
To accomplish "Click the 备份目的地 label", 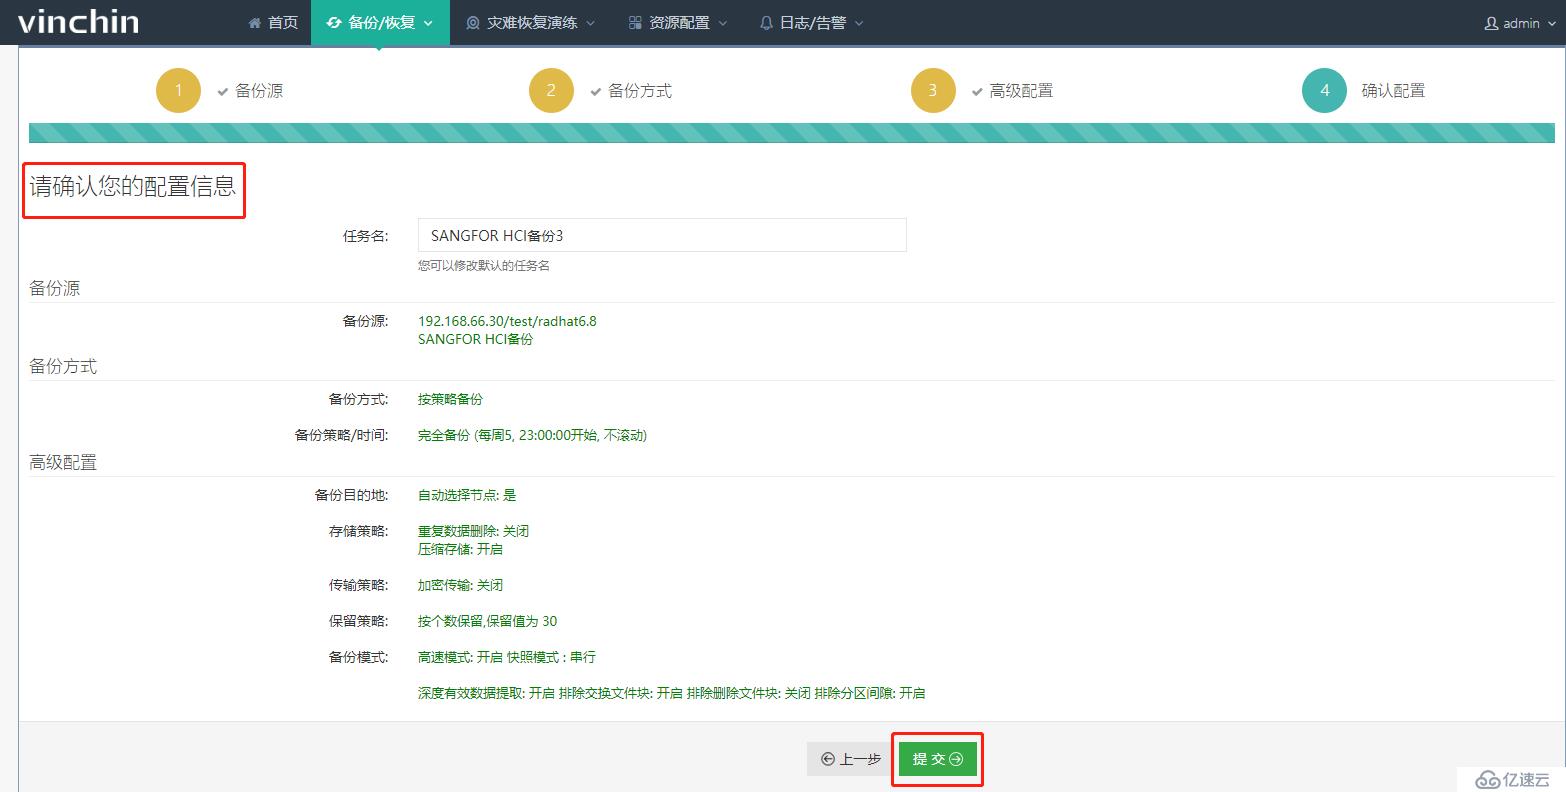I will [x=351, y=495].
